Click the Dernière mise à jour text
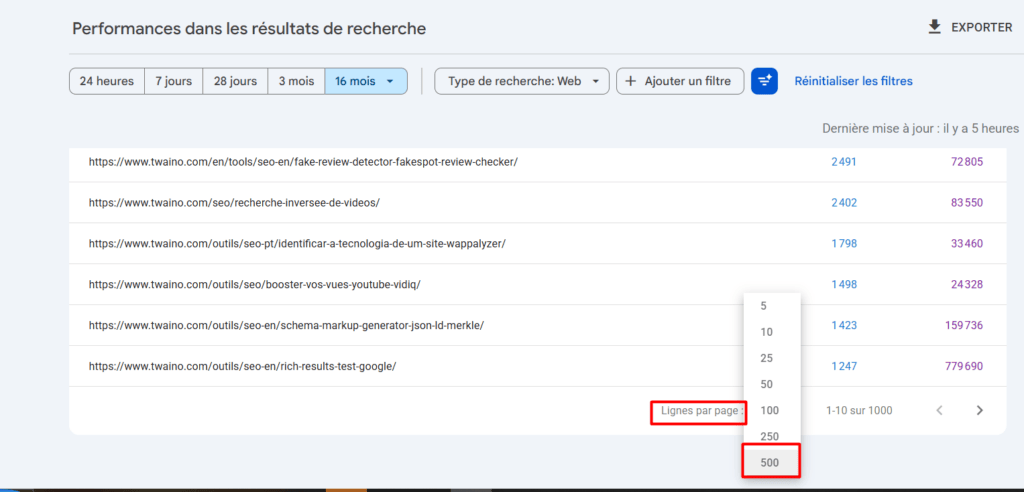The height and width of the screenshot is (492, 1024). (920, 128)
